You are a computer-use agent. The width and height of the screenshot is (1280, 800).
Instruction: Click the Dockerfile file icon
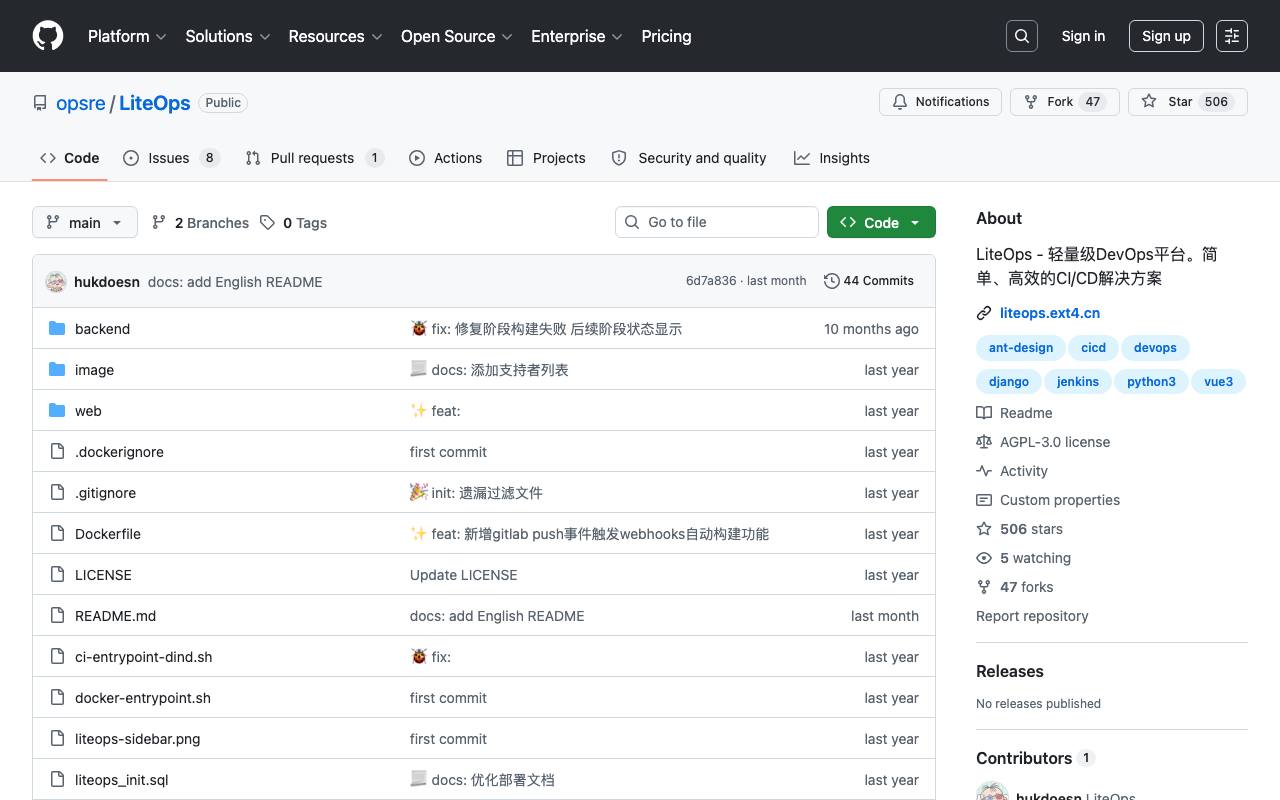point(57,534)
